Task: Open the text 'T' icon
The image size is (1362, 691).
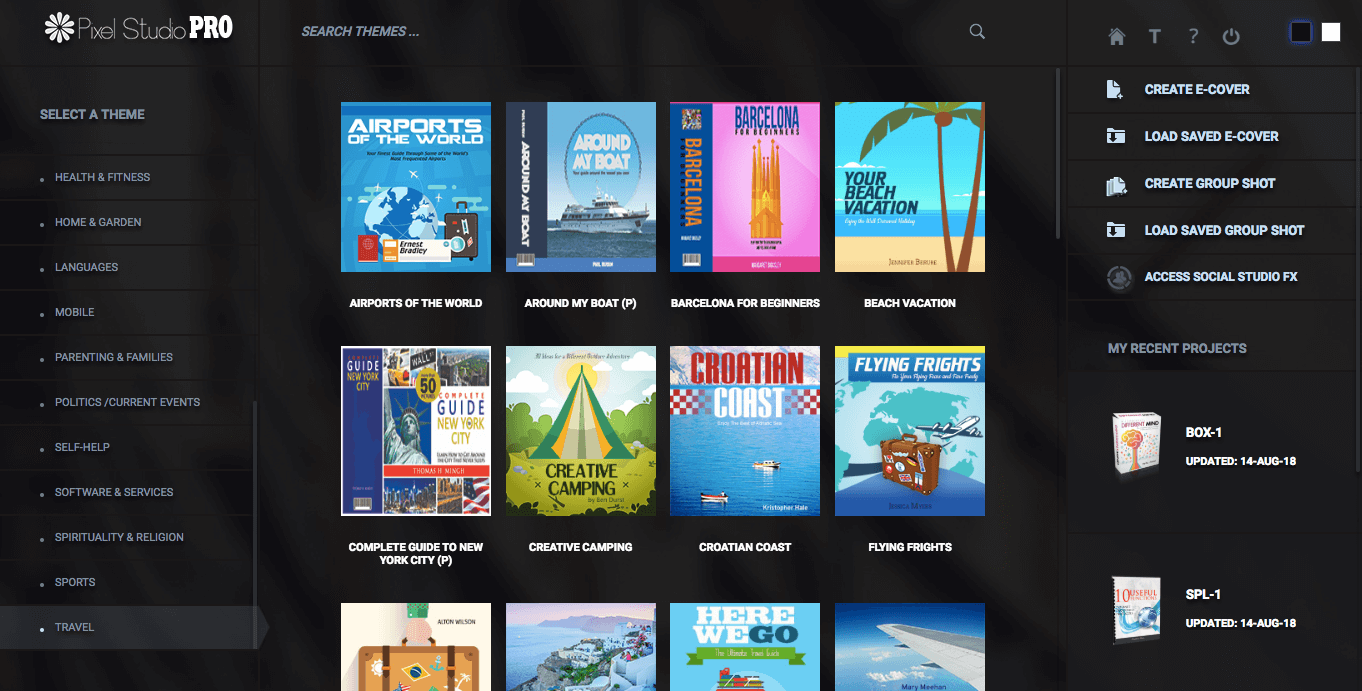Action: click(1154, 37)
